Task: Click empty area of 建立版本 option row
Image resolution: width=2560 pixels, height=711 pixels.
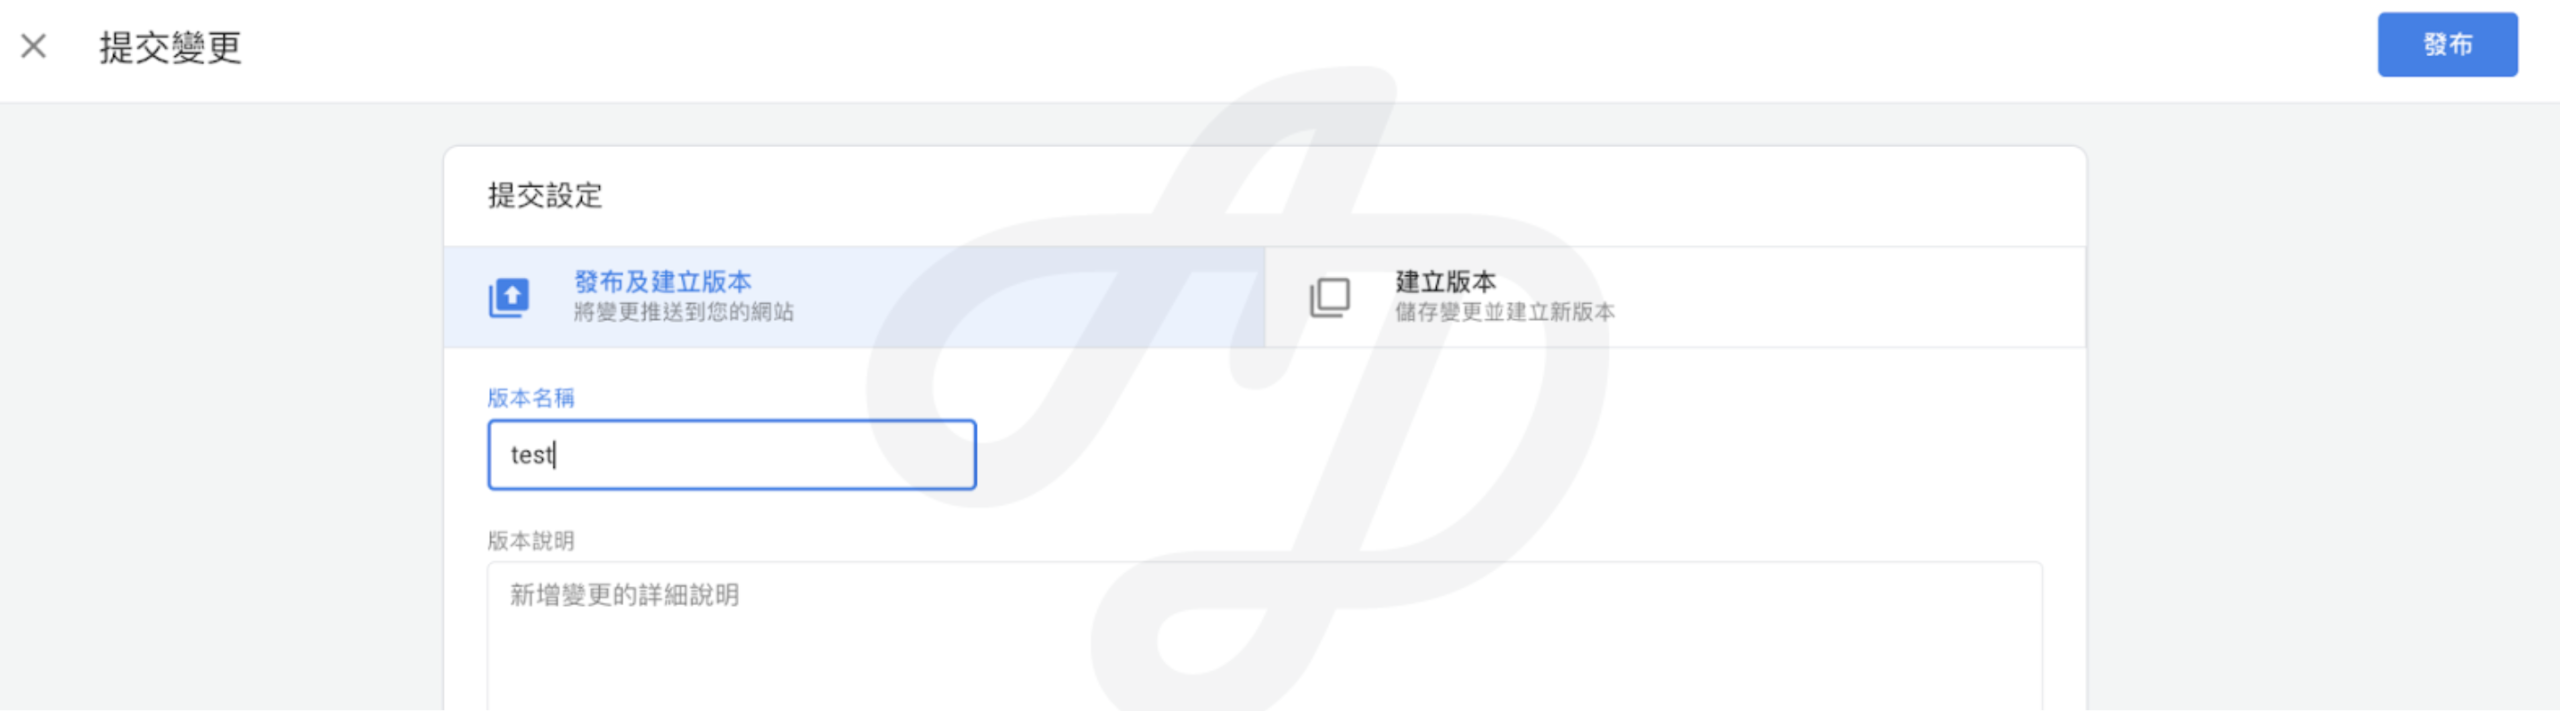Action: (1850, 297)
